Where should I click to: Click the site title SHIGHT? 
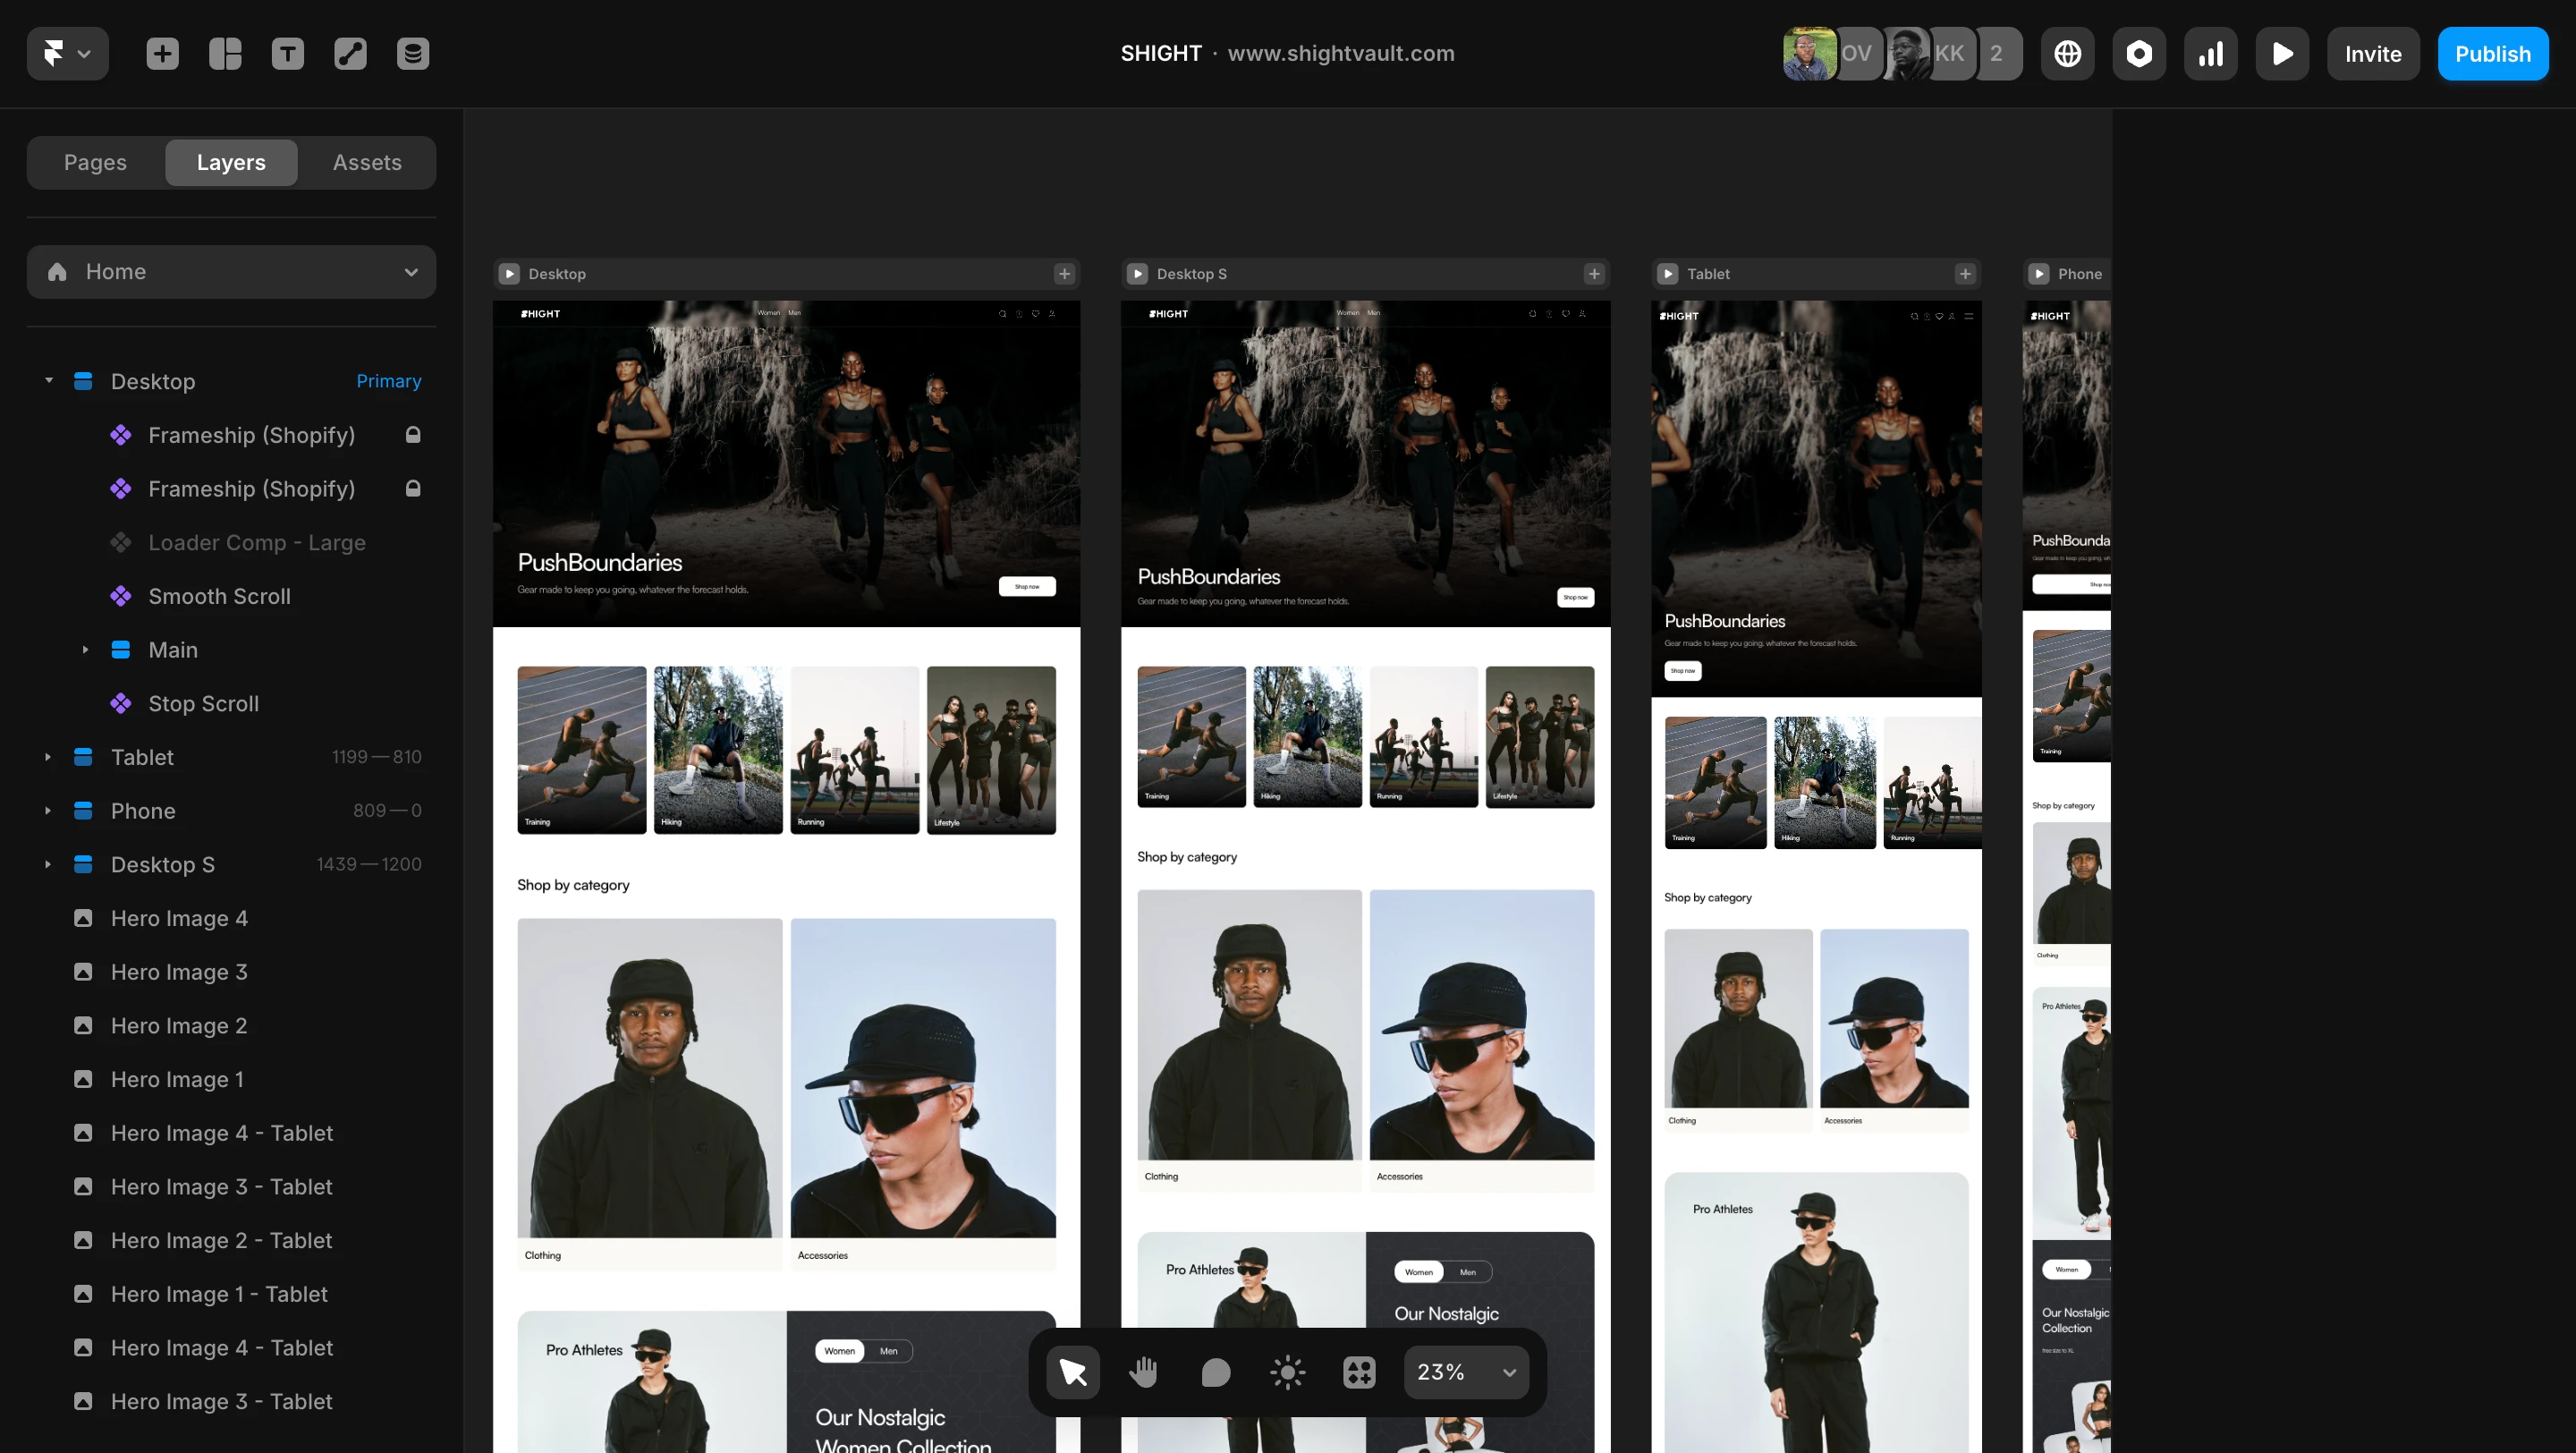pos(1161,54)
